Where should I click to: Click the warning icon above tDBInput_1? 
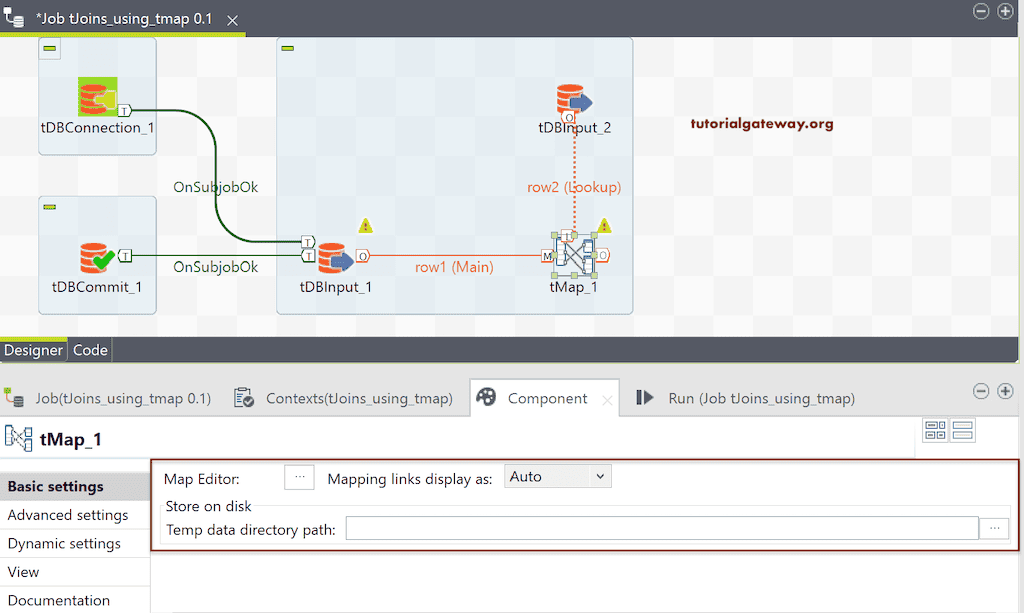366,227
